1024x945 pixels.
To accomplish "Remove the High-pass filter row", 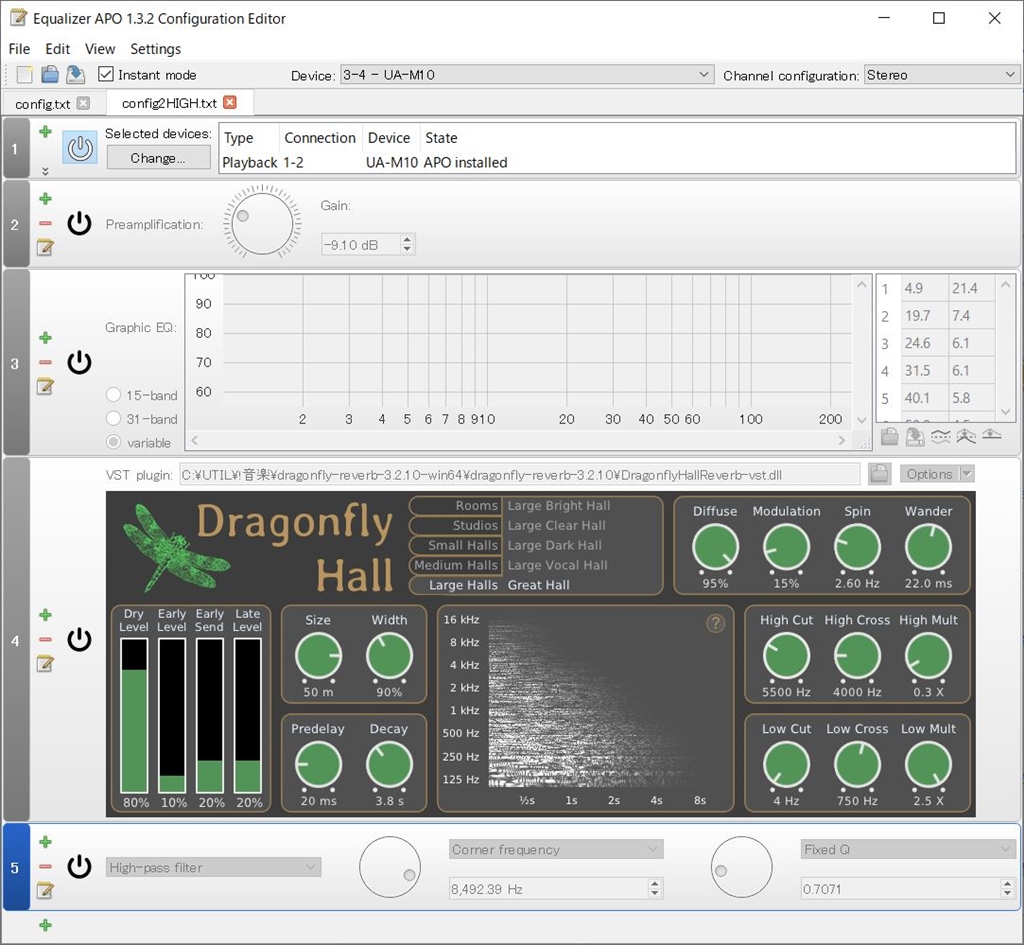I will coord(45,867).
